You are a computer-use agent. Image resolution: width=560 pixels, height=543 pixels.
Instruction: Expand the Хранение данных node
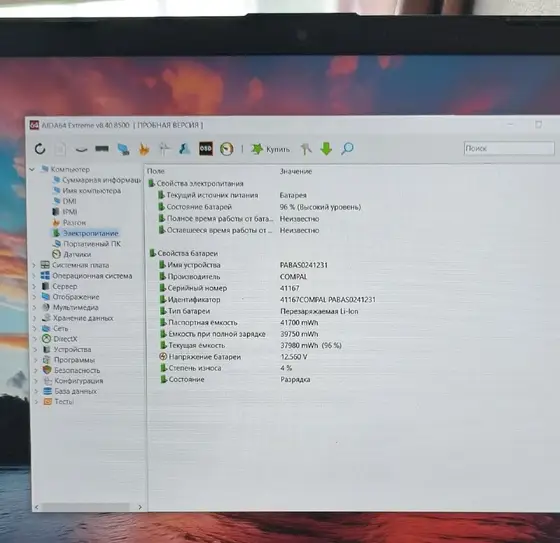(x=35, y=318)
